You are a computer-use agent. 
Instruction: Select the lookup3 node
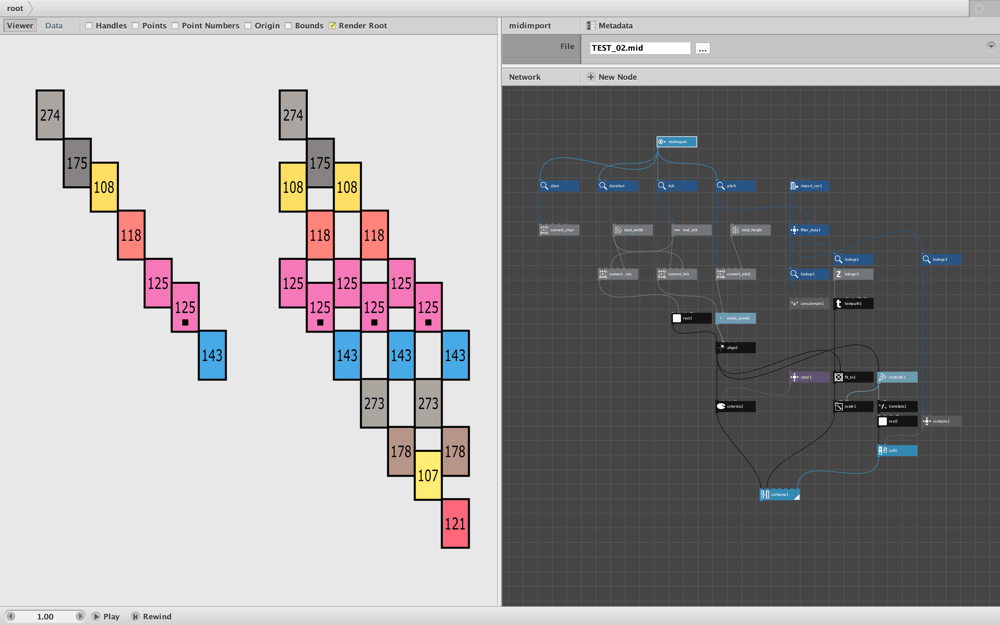pyautogui.click(x=941, y=259)
